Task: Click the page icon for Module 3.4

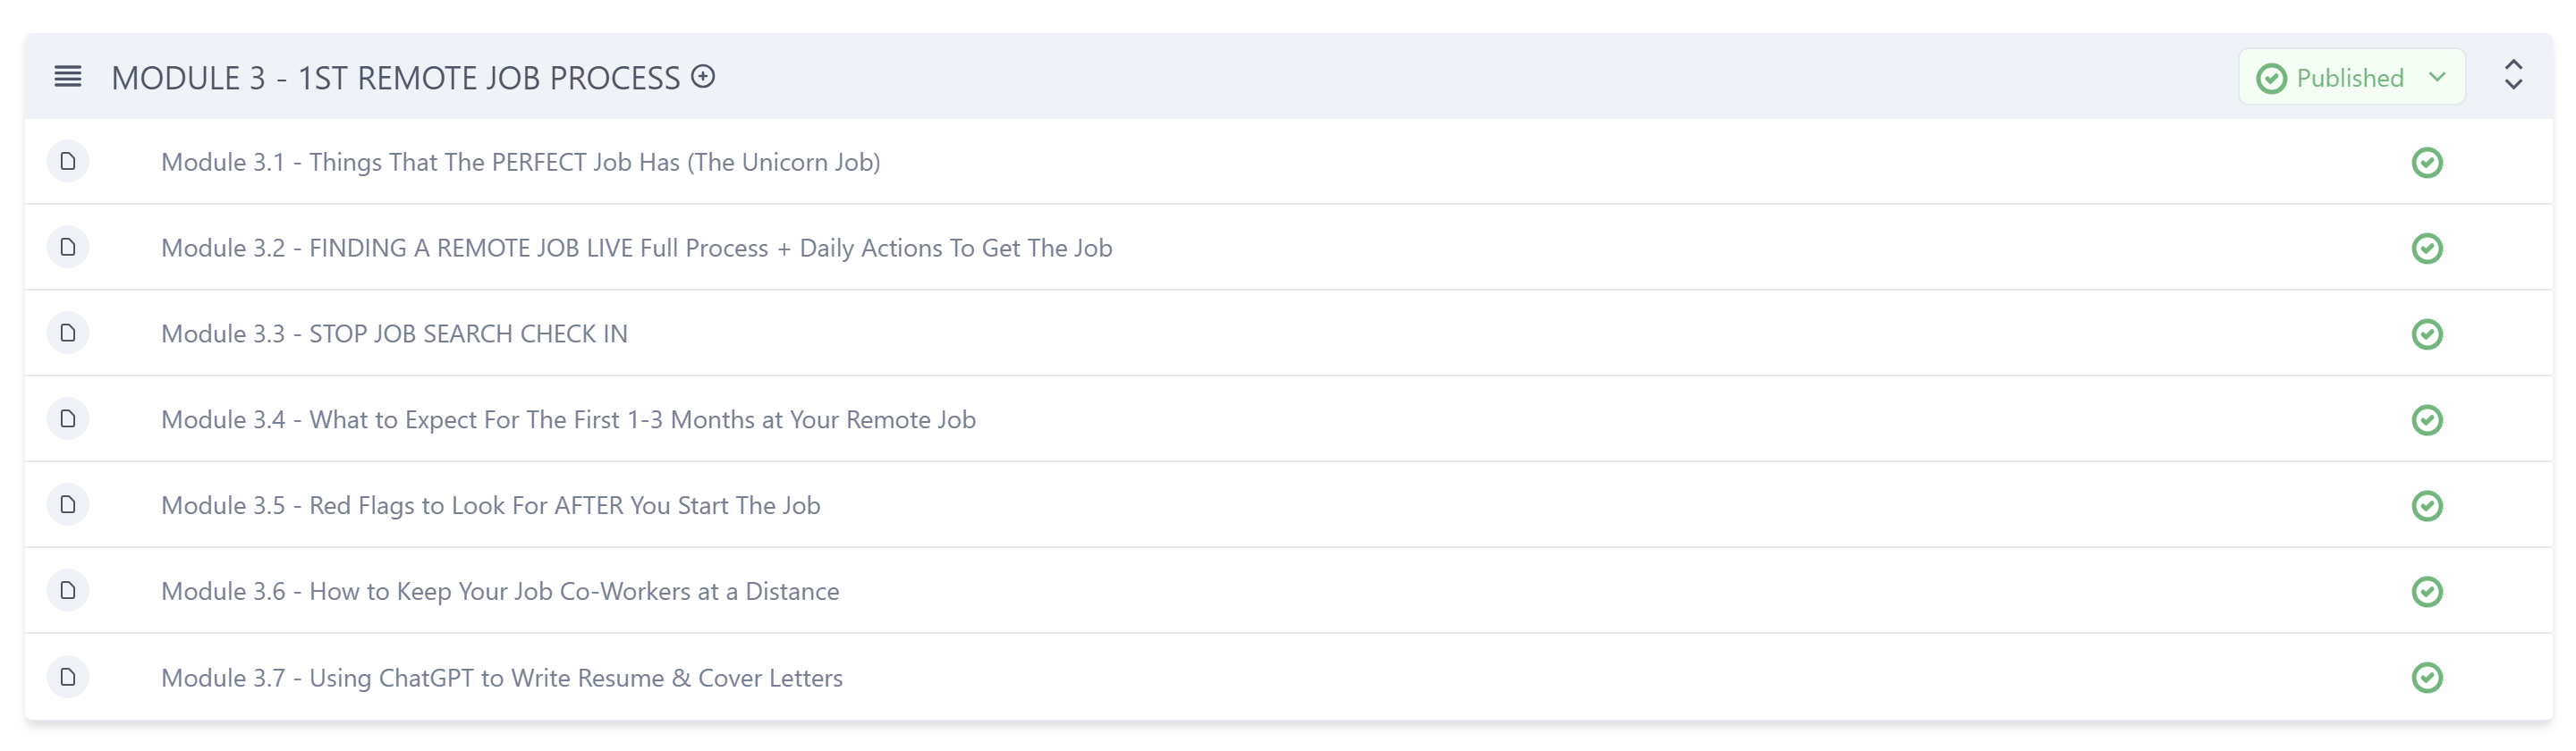Action: click(68, 419)
